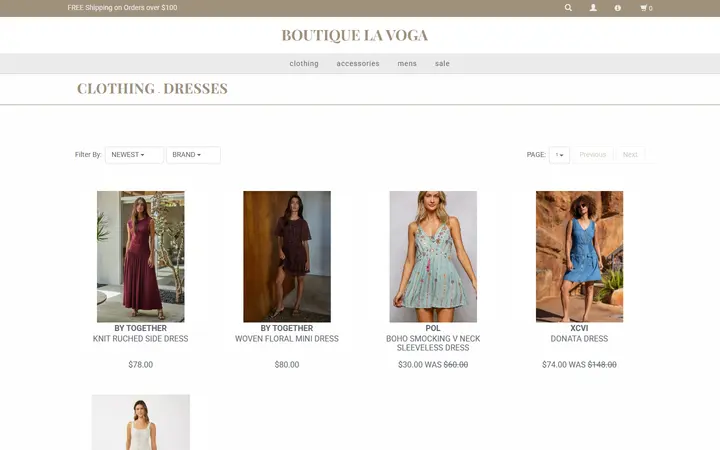Screen dimensions: 720x450
Task: Click the $78.00 price
Action: pyautogui.click(x=141, y=365)
